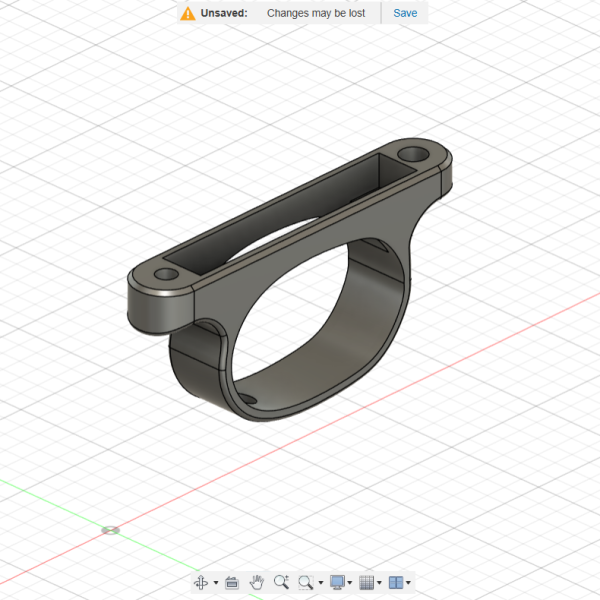600x600 pixels.
Task: Click the Look At icon
Action: 231,582
